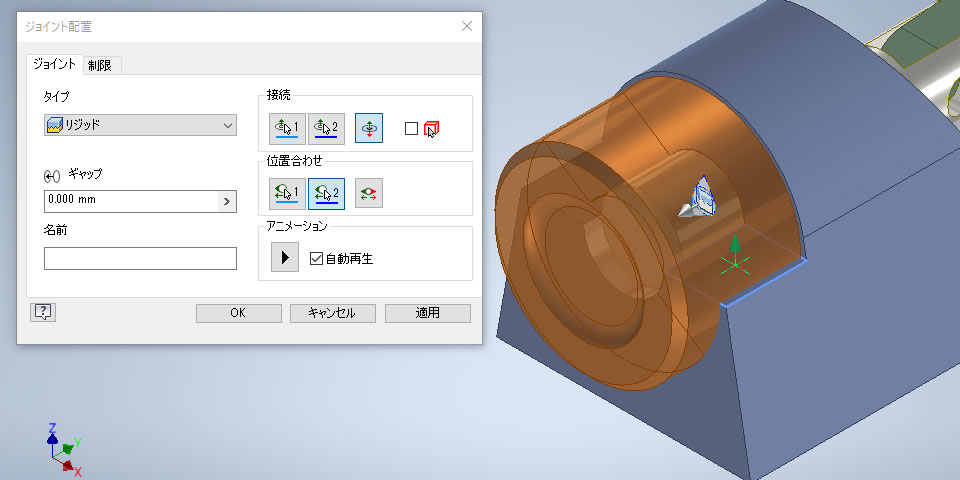Click the invert alignment button in 位置合わせ

[x=369, y=194]
